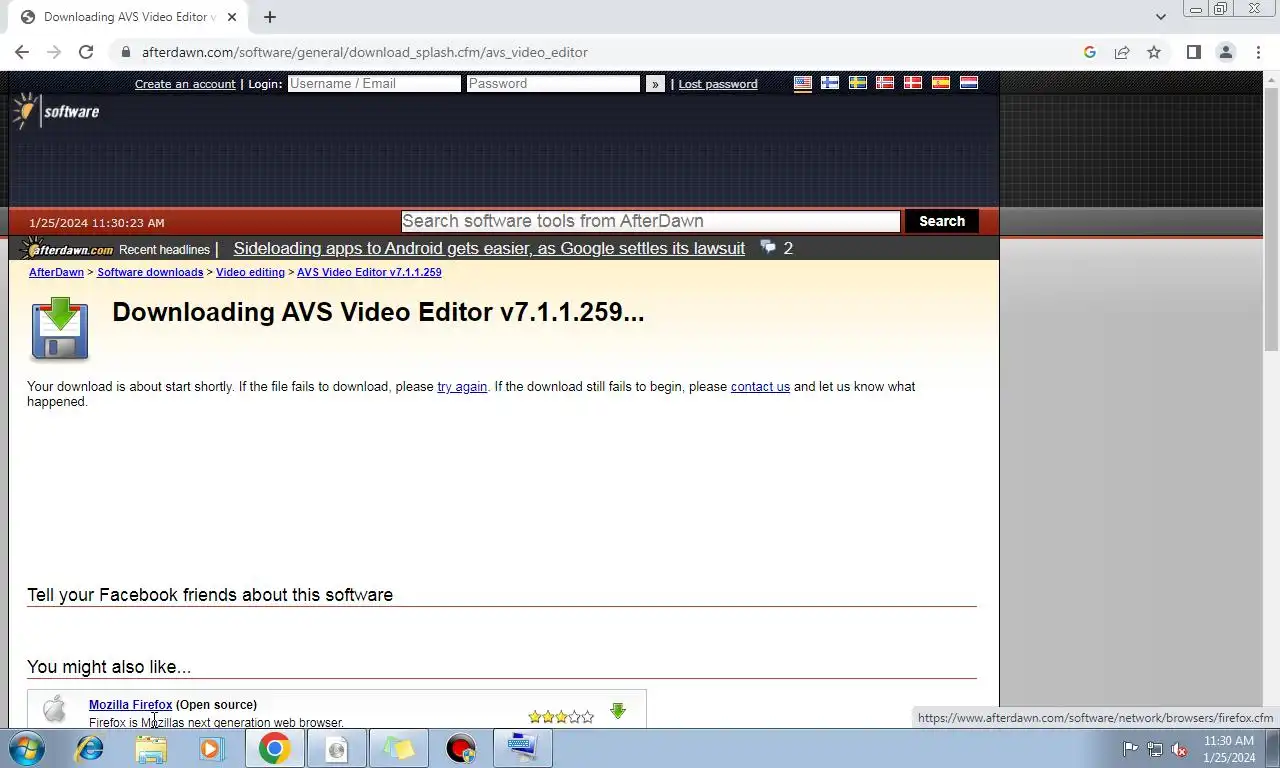Open AVS Video Editor v7.1.1.259 breadcrumb
Image resolution: width=1280 pixels, height=768 pixels.
coord(369,272)
